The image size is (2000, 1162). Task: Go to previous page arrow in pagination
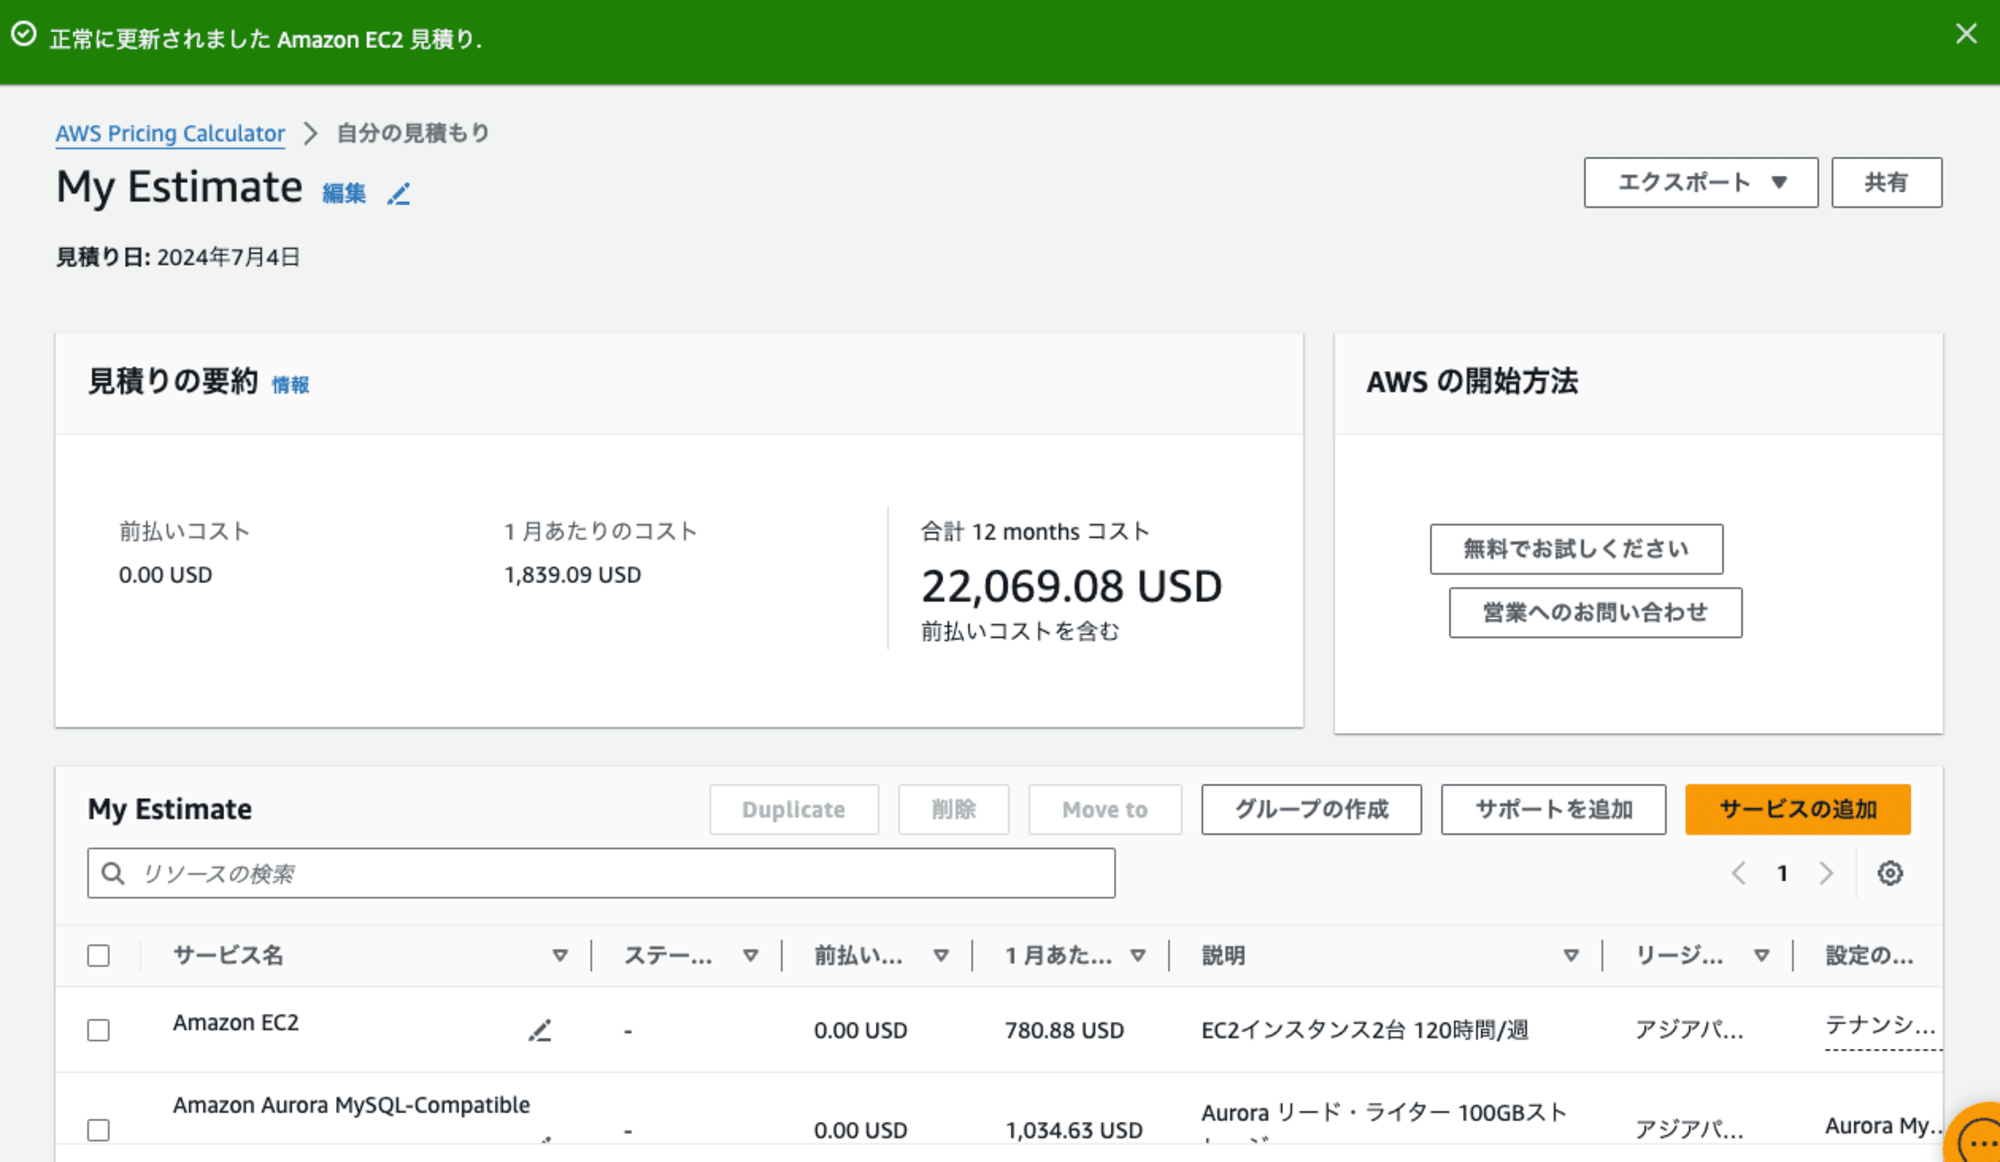point(1739,873)
